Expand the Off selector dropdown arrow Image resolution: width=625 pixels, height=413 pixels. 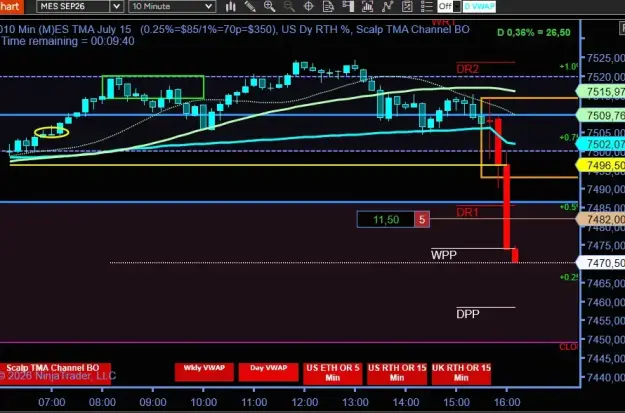point(457,6)
